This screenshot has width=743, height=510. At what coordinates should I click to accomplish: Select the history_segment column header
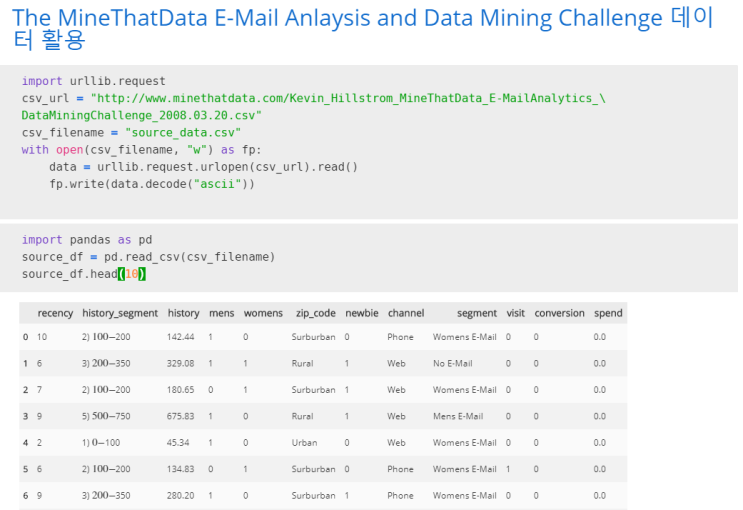pyautogui.click(x=120, y=313)
